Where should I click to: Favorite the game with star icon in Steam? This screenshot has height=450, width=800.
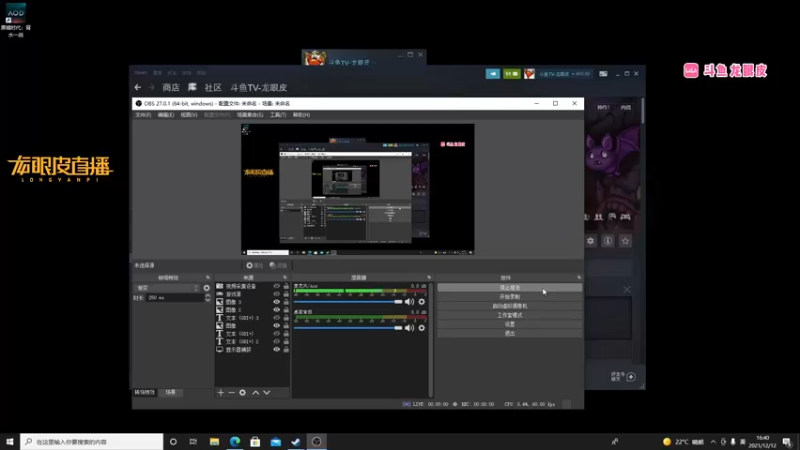[x=625, y=241]
